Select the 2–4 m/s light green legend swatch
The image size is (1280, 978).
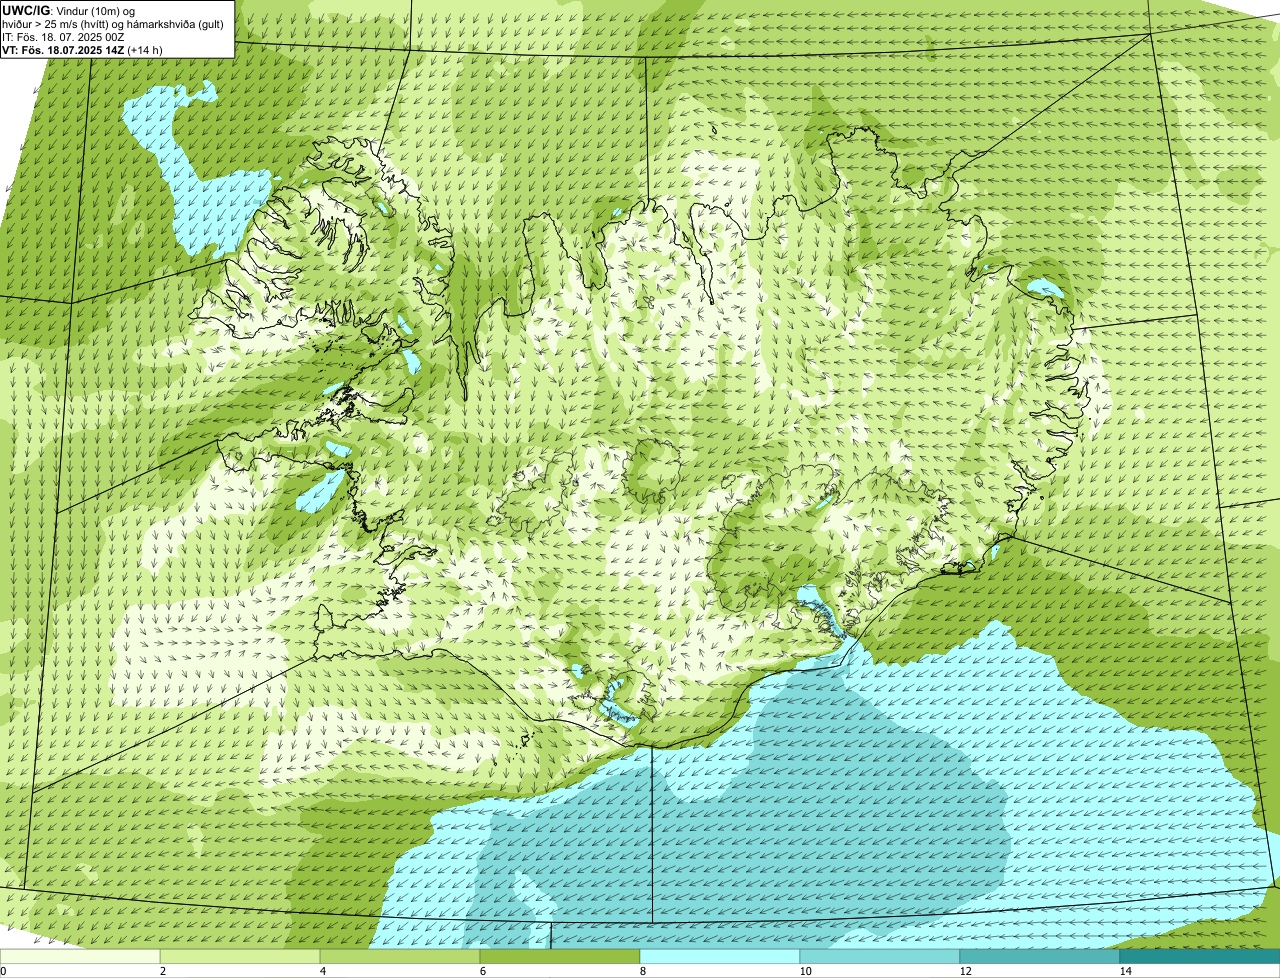pyautogui.click(x=240, y=956)
